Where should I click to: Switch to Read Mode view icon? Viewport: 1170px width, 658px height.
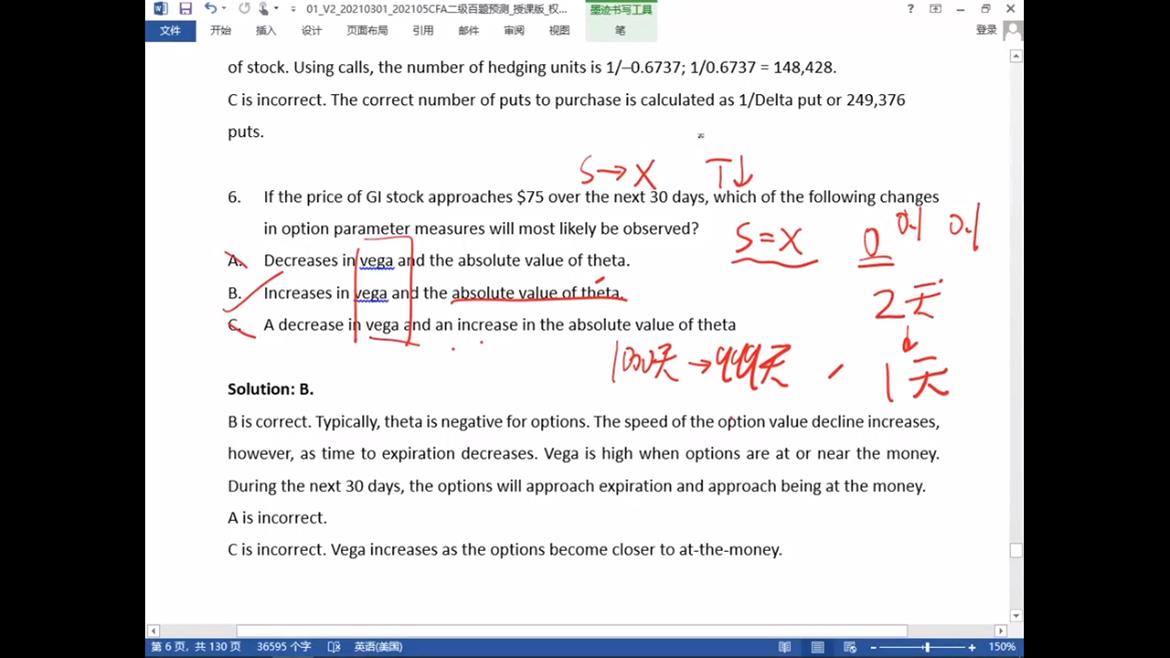click(x=784, y=647)
